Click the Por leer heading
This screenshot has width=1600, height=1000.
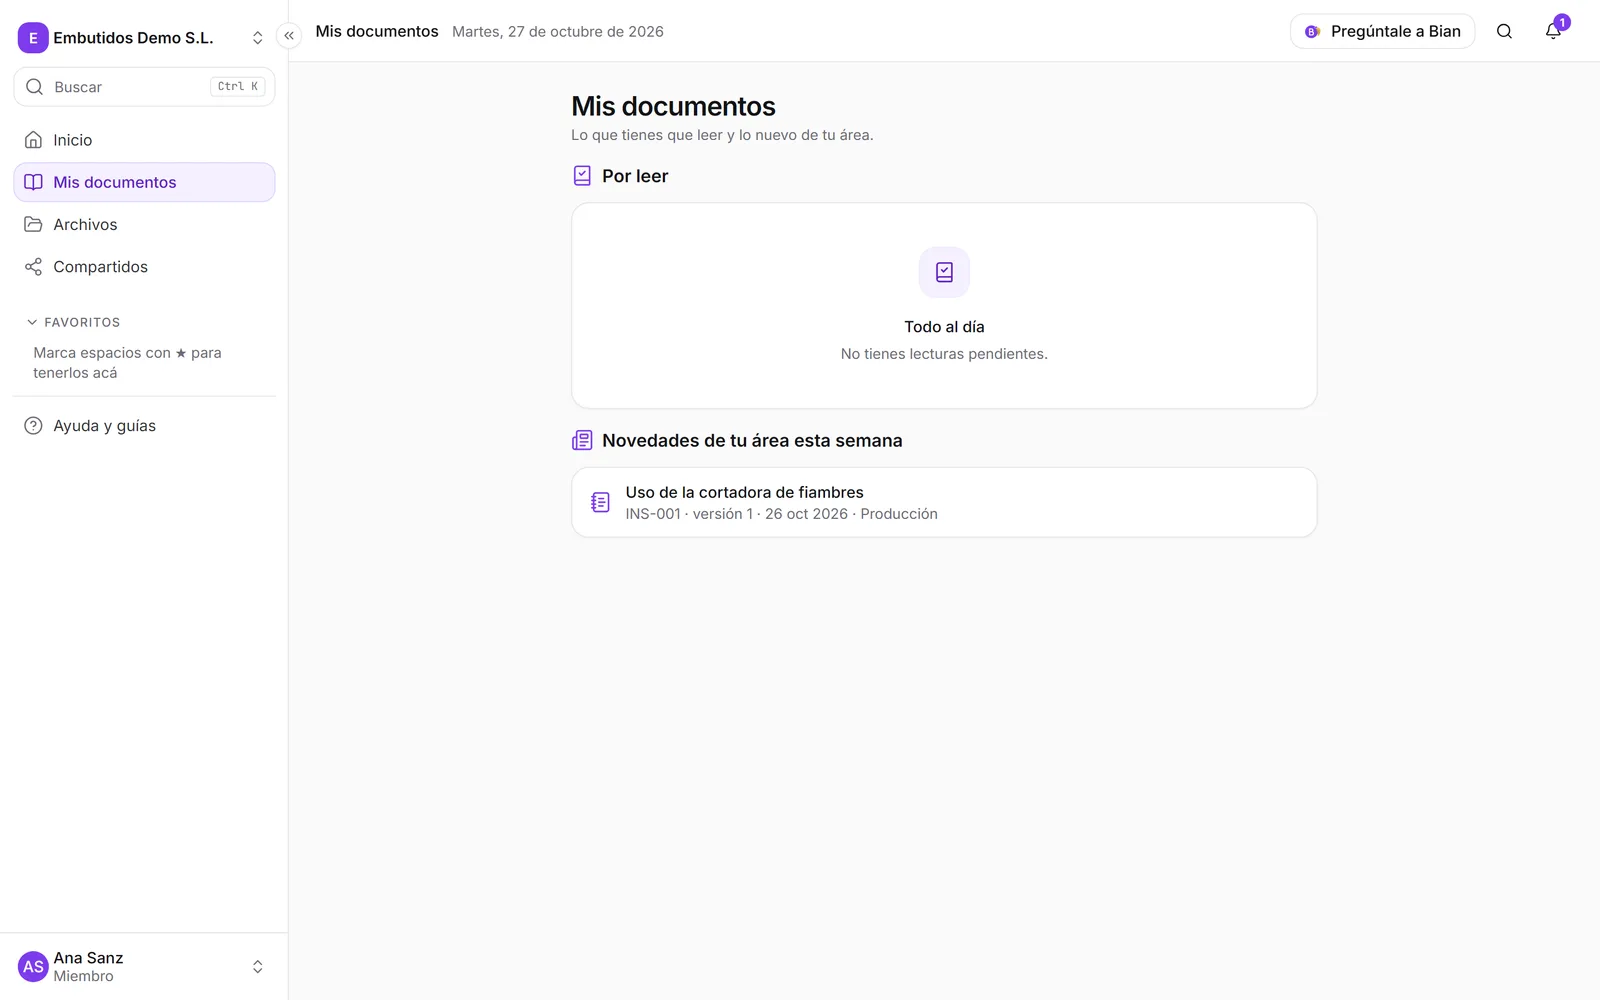click(635, 176)
